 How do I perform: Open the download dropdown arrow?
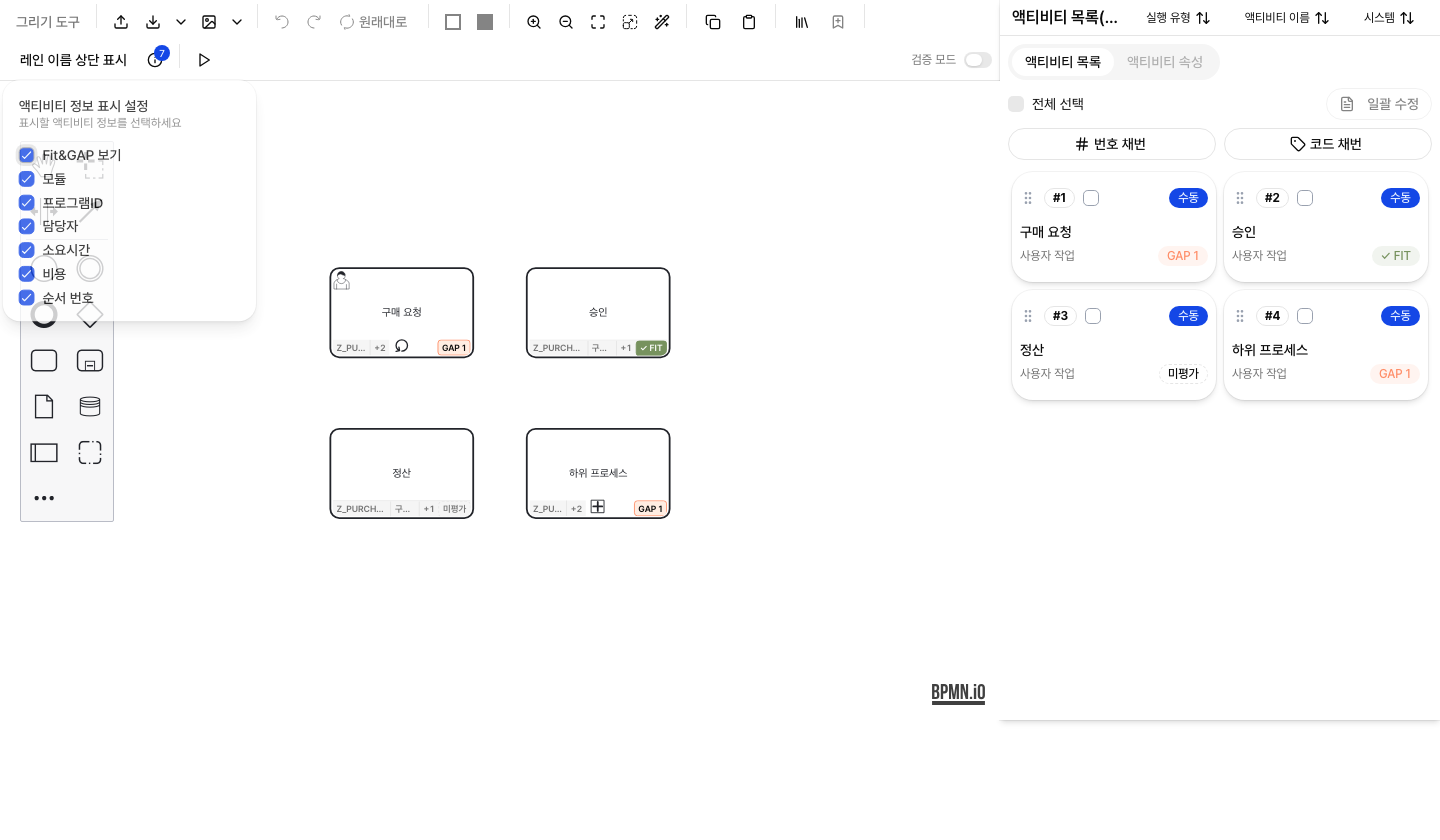tap(181, 22)
